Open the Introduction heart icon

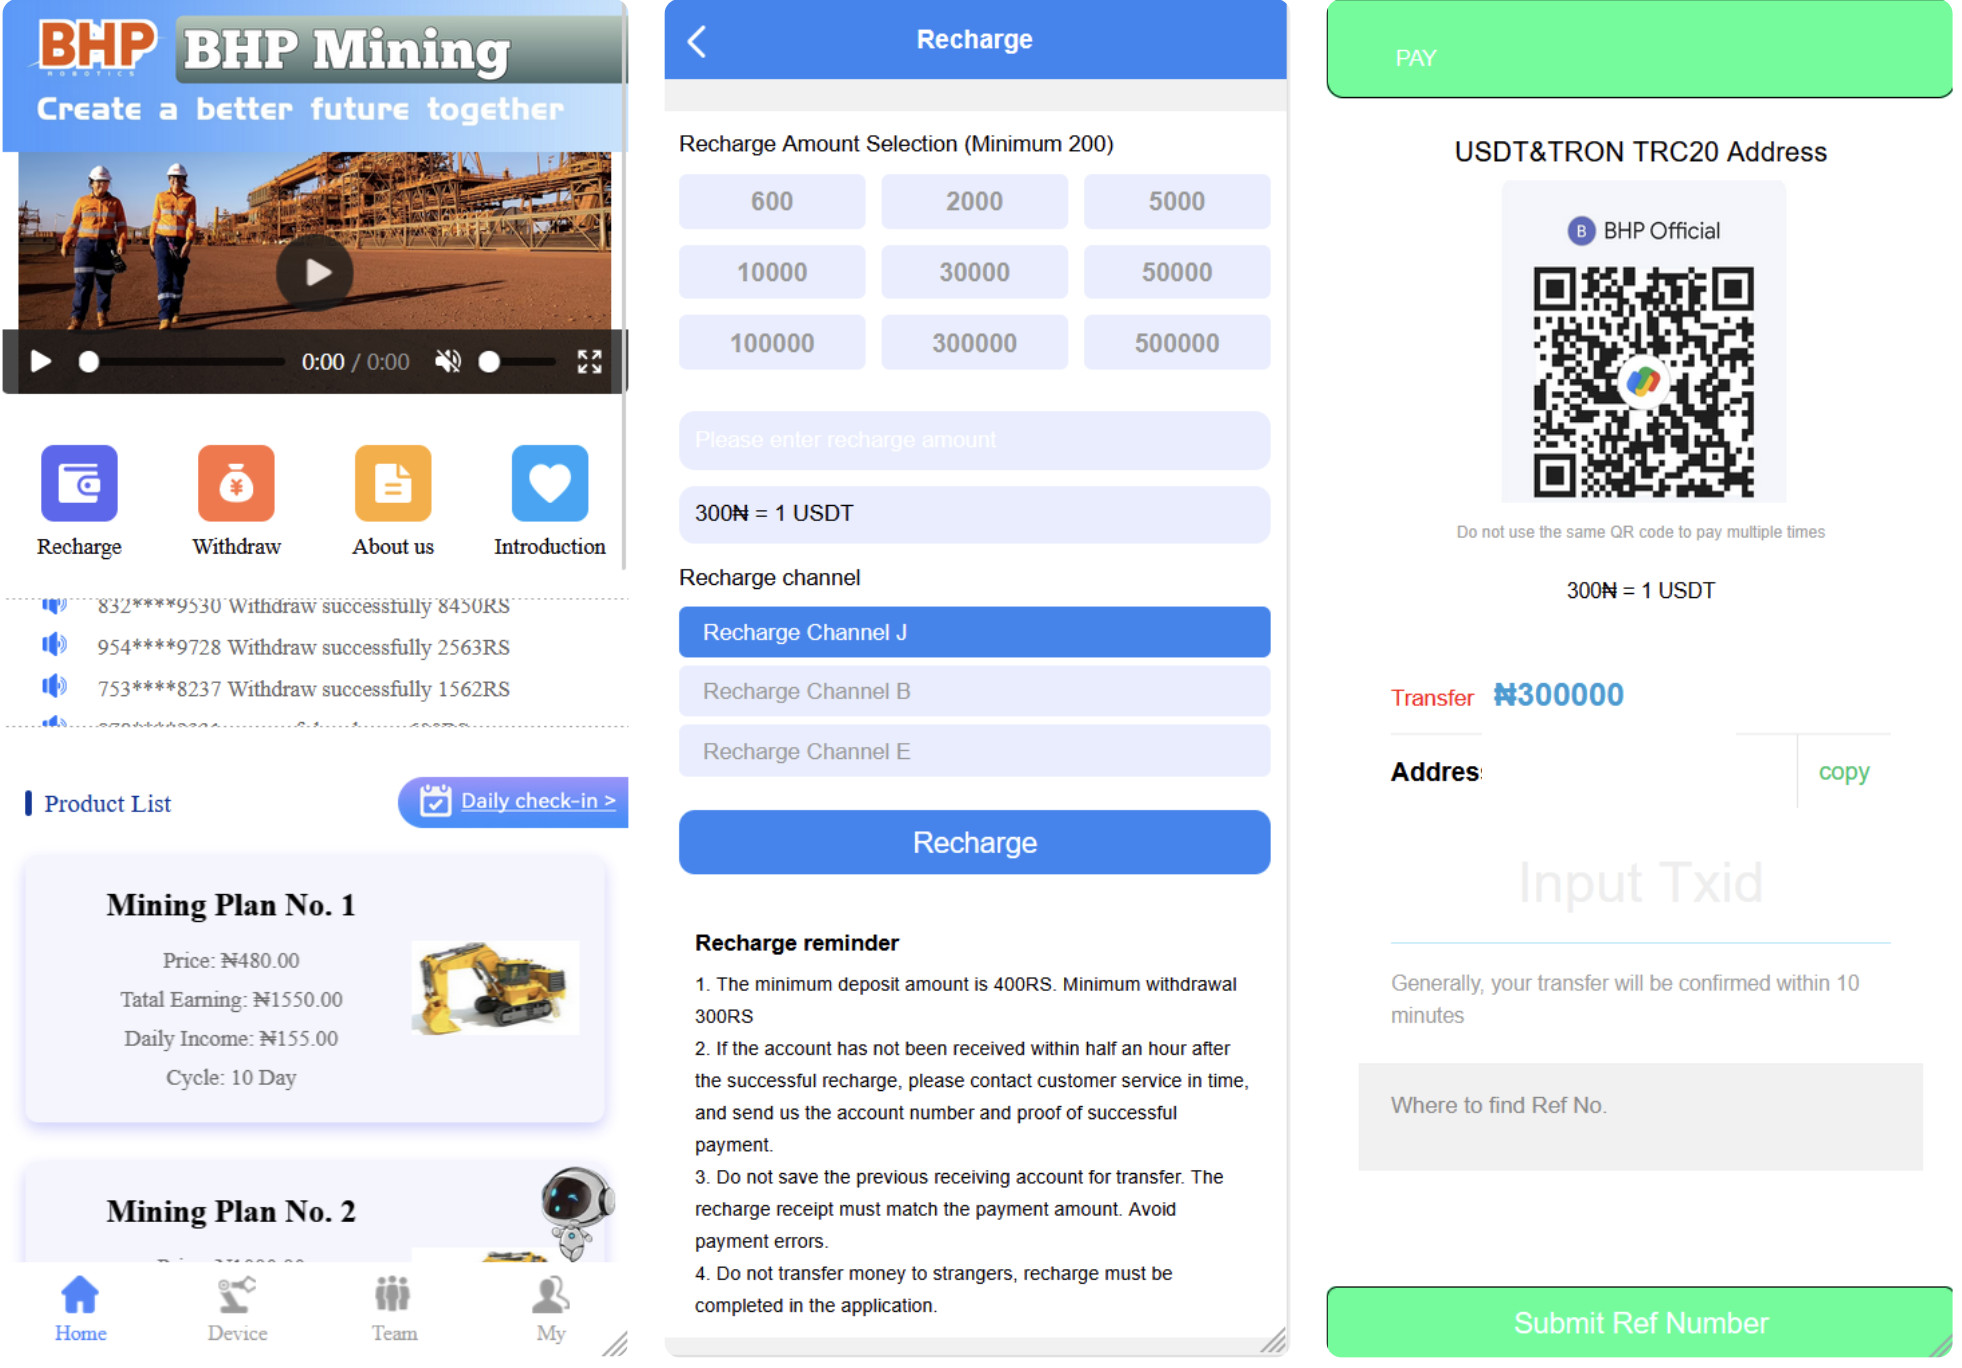coord(550,483)
